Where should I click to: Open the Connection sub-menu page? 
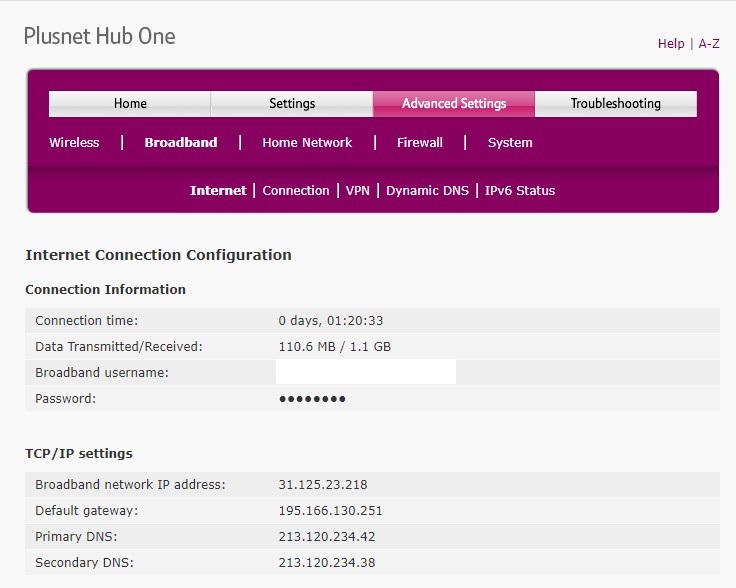coord(296,191)
